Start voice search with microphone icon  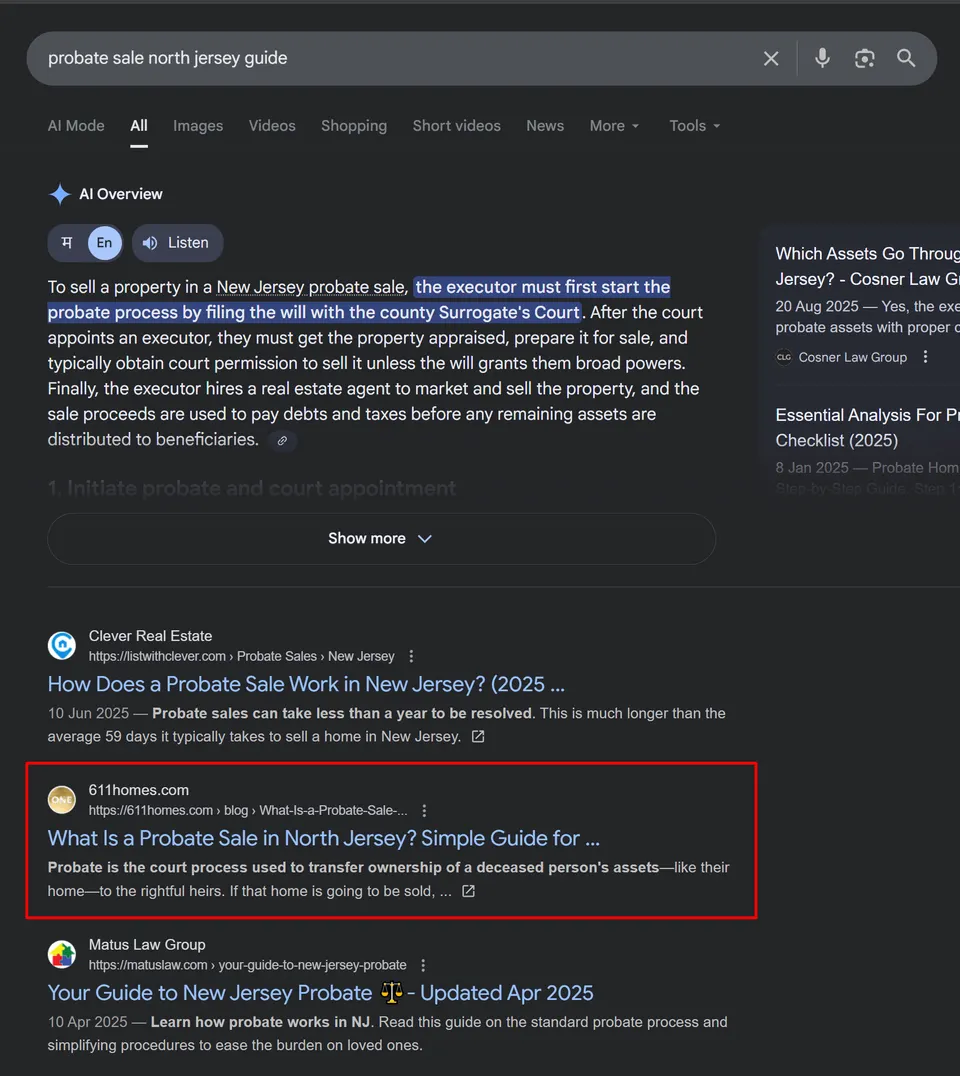[822, 58]
